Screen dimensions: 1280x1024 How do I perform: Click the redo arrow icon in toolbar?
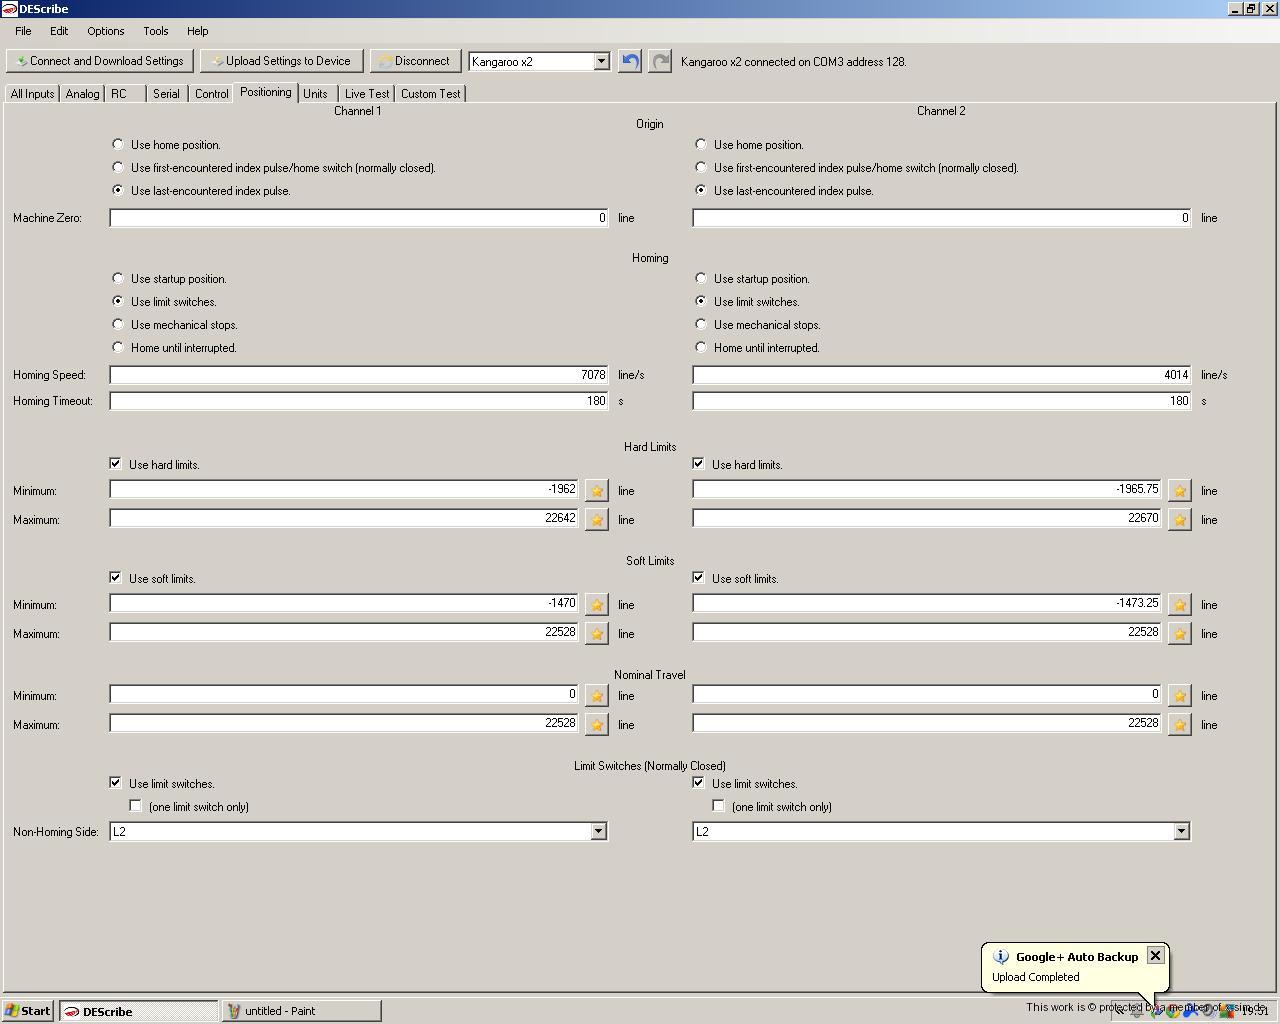[x=660, y=61]
